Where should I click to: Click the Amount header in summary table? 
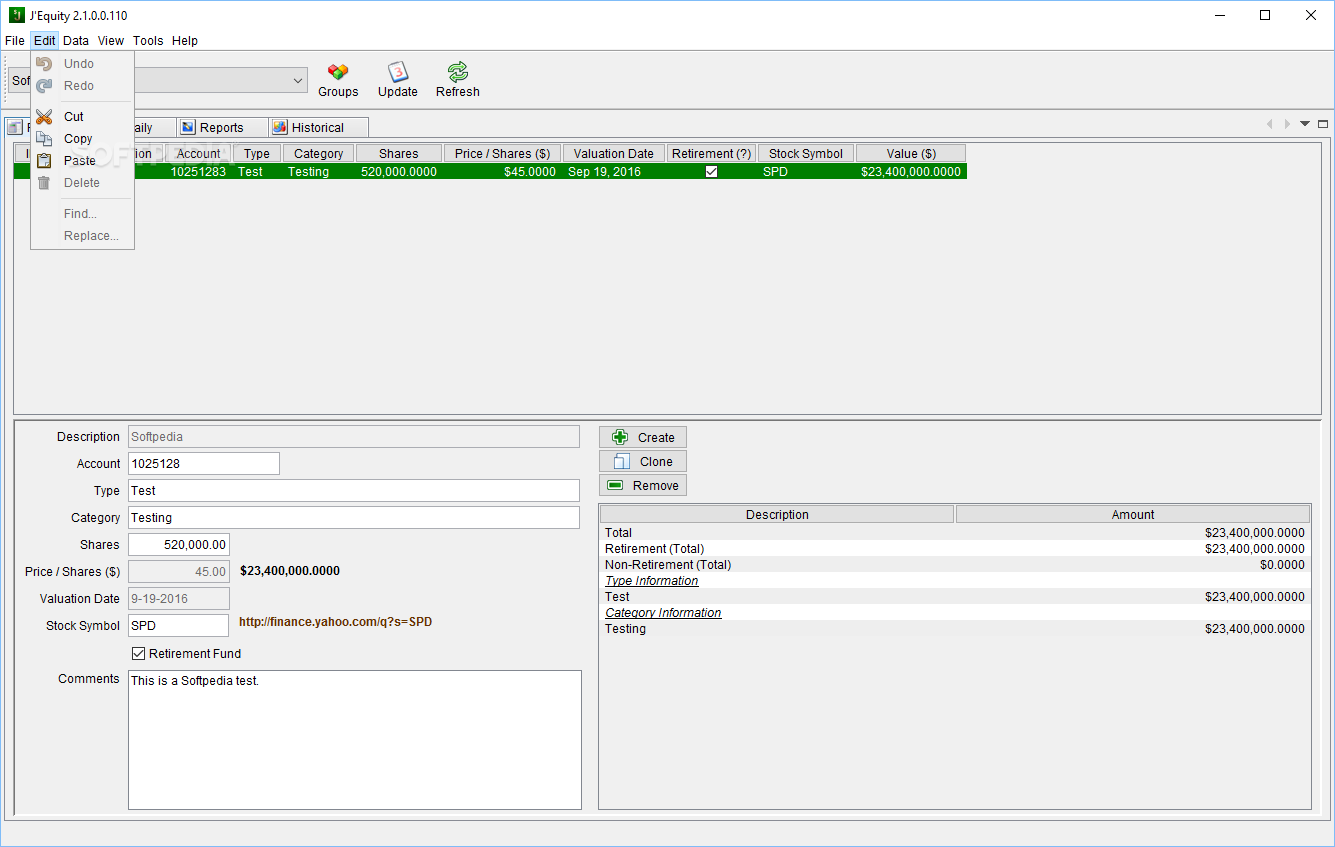(x=1133, y=515)
